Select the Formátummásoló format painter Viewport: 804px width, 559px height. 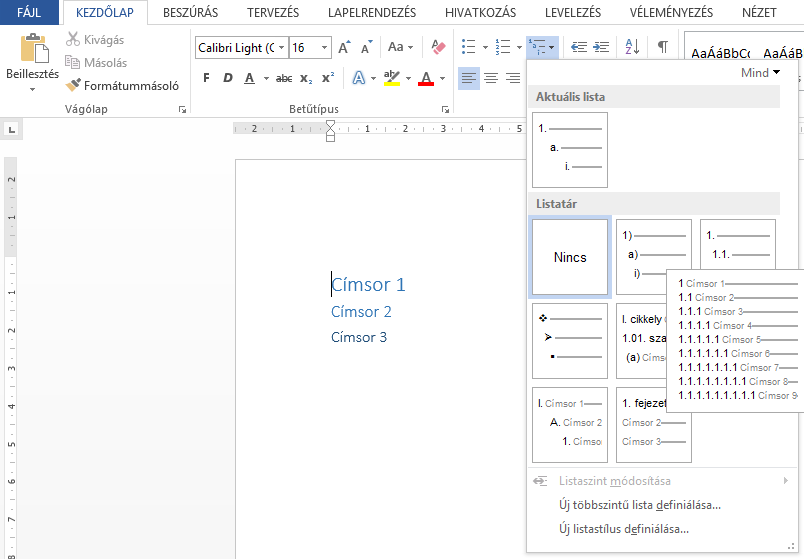pyautogui.click(x=122, y=85)
